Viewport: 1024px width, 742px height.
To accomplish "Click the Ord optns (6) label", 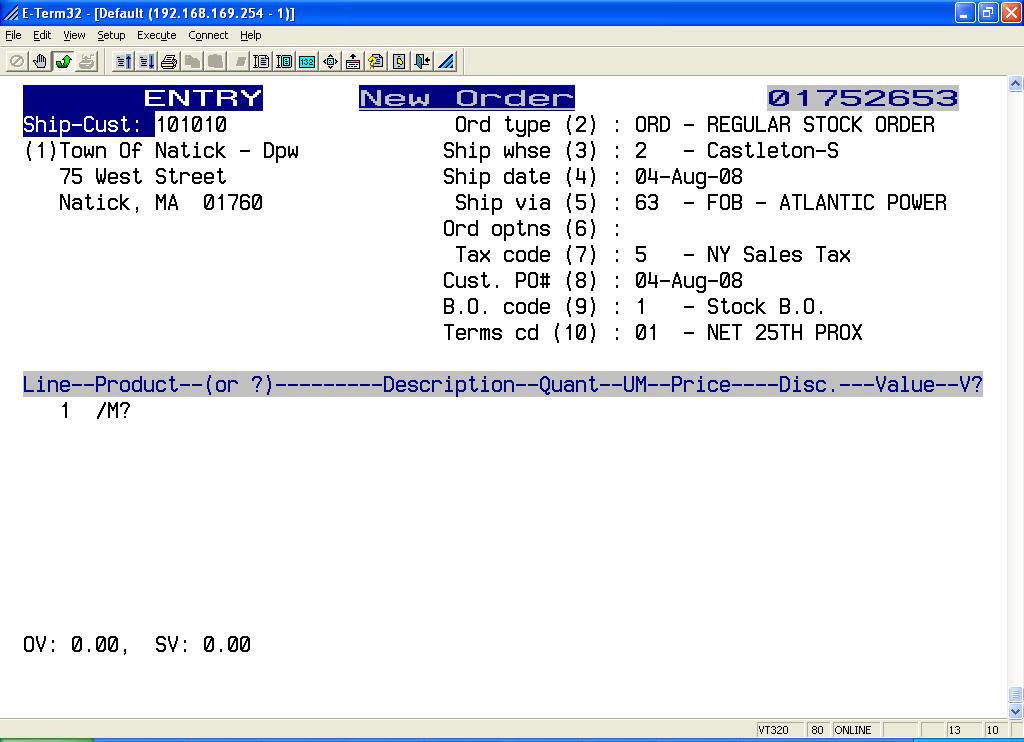I will coord(520,229).
